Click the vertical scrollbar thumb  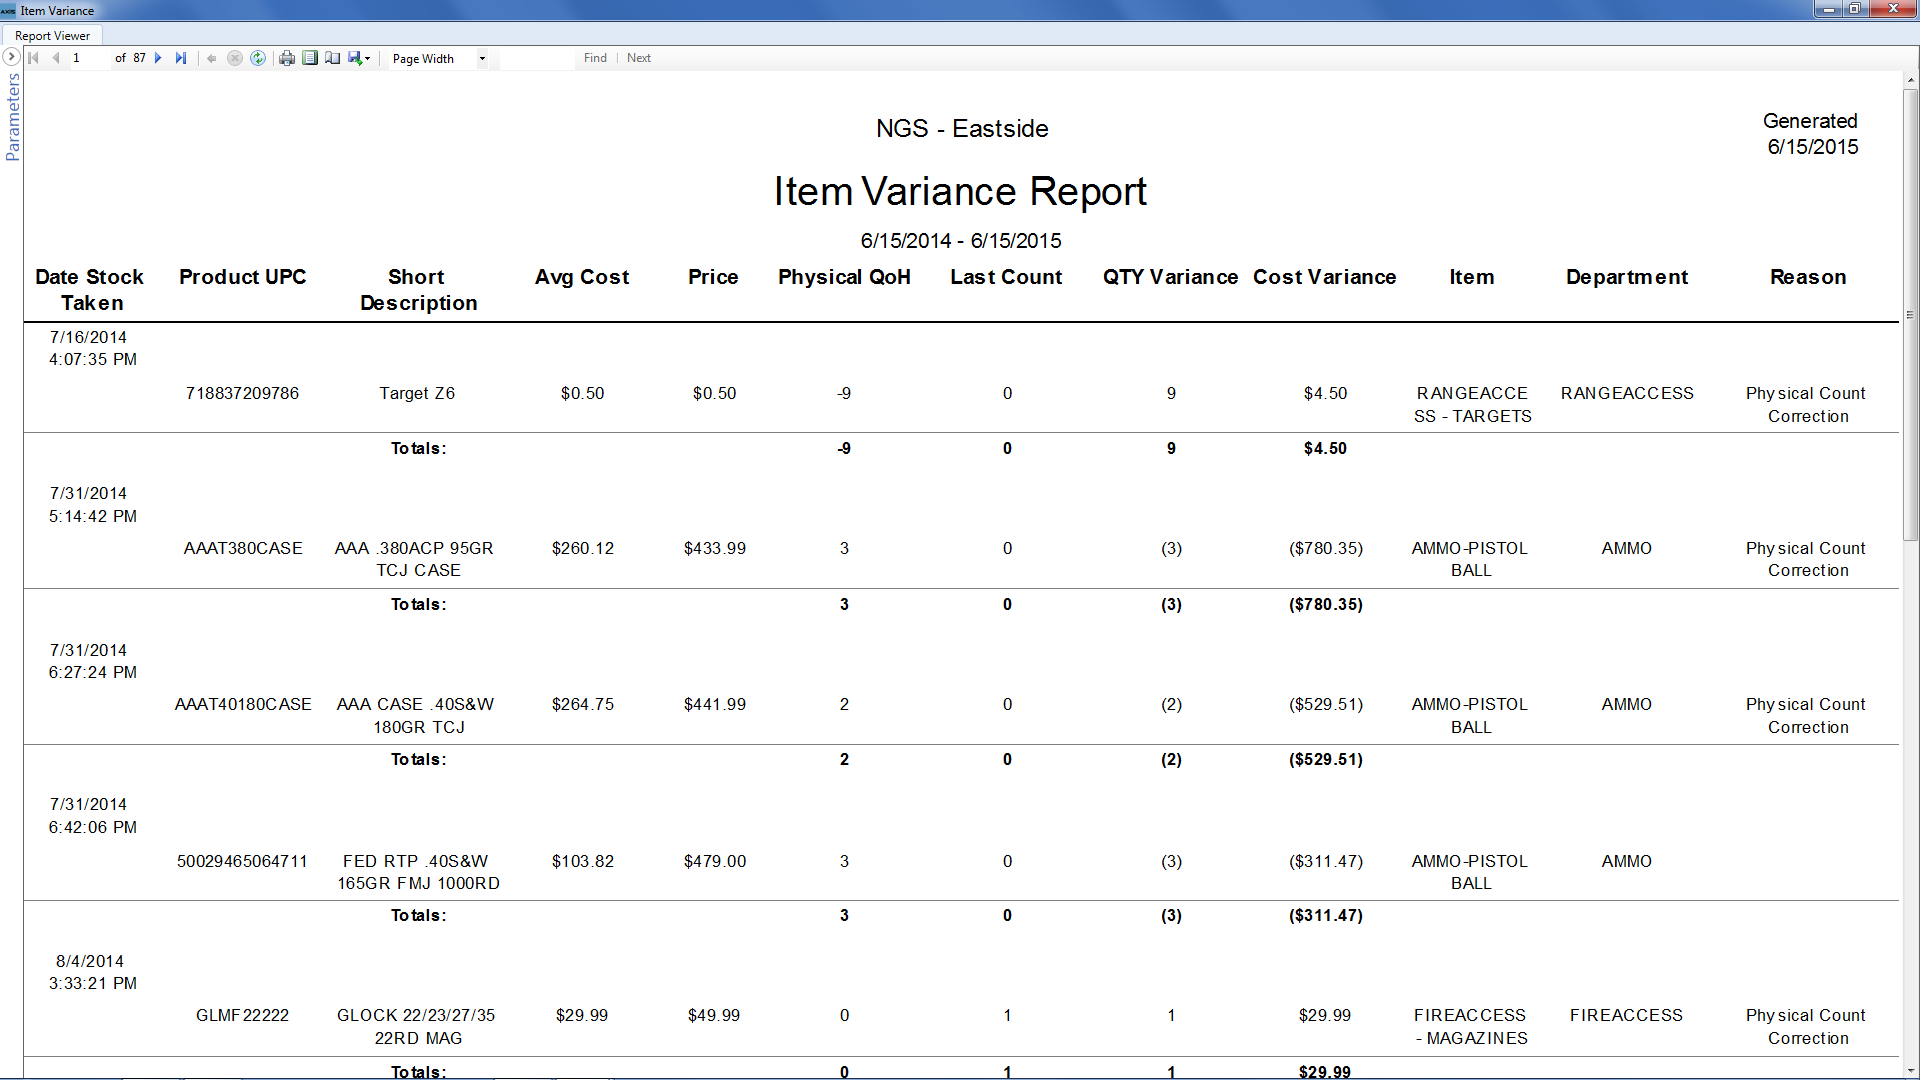(1910, 315)
